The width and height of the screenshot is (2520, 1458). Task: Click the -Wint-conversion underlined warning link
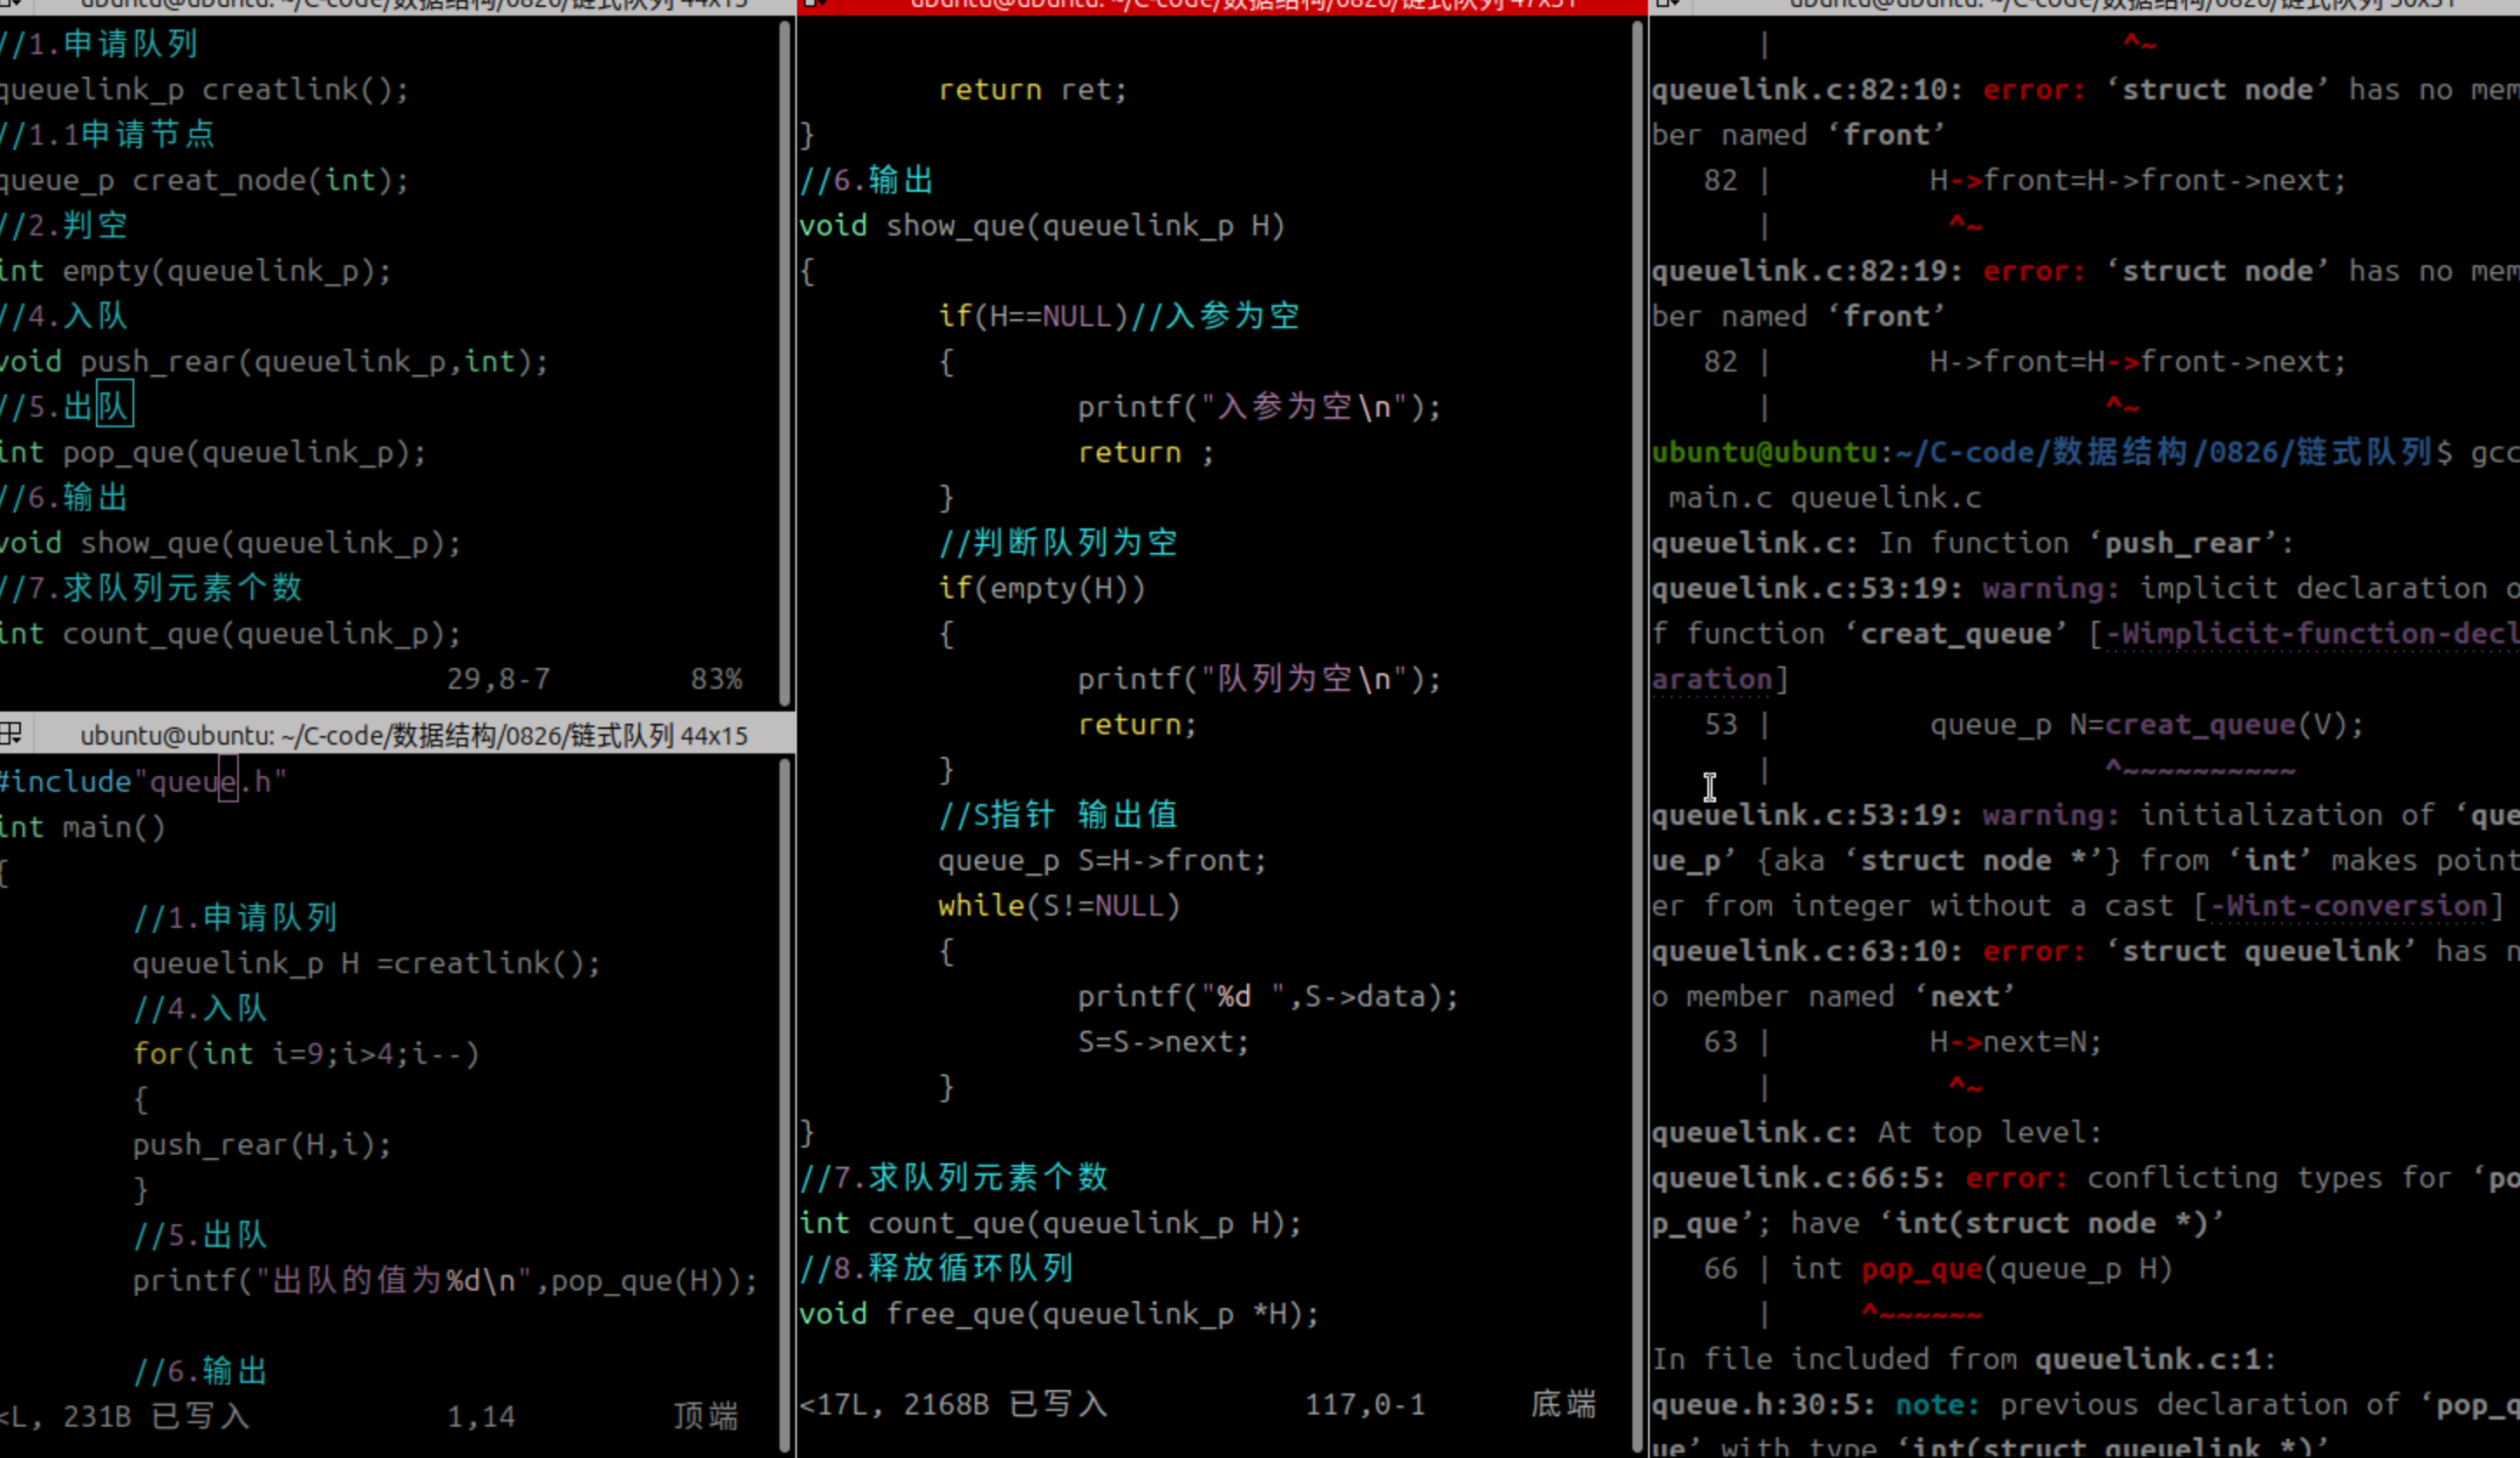tap(2348, 906)
